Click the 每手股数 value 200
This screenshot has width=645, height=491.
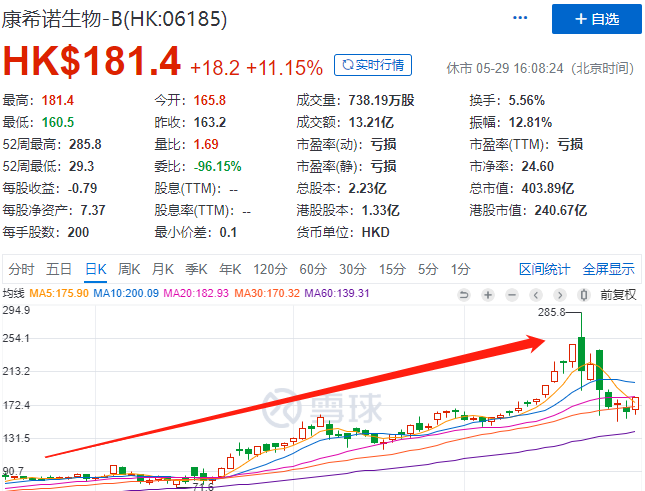[x=78, y=232]
